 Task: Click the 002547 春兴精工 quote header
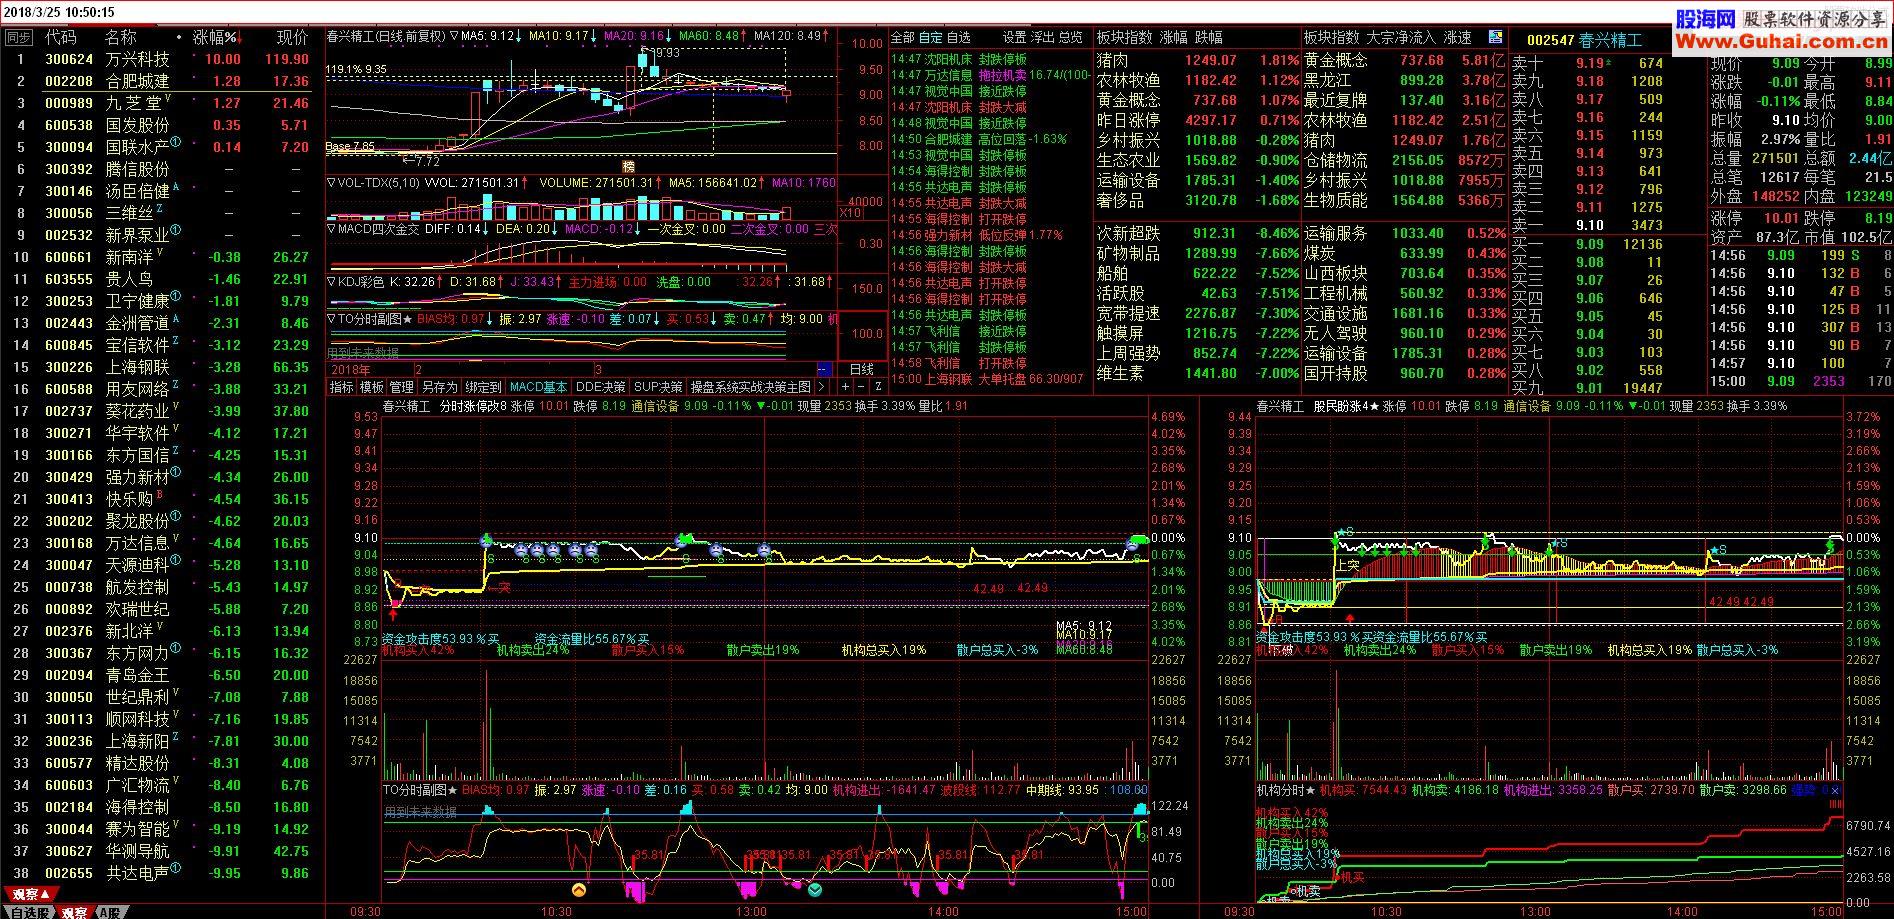1585,40
